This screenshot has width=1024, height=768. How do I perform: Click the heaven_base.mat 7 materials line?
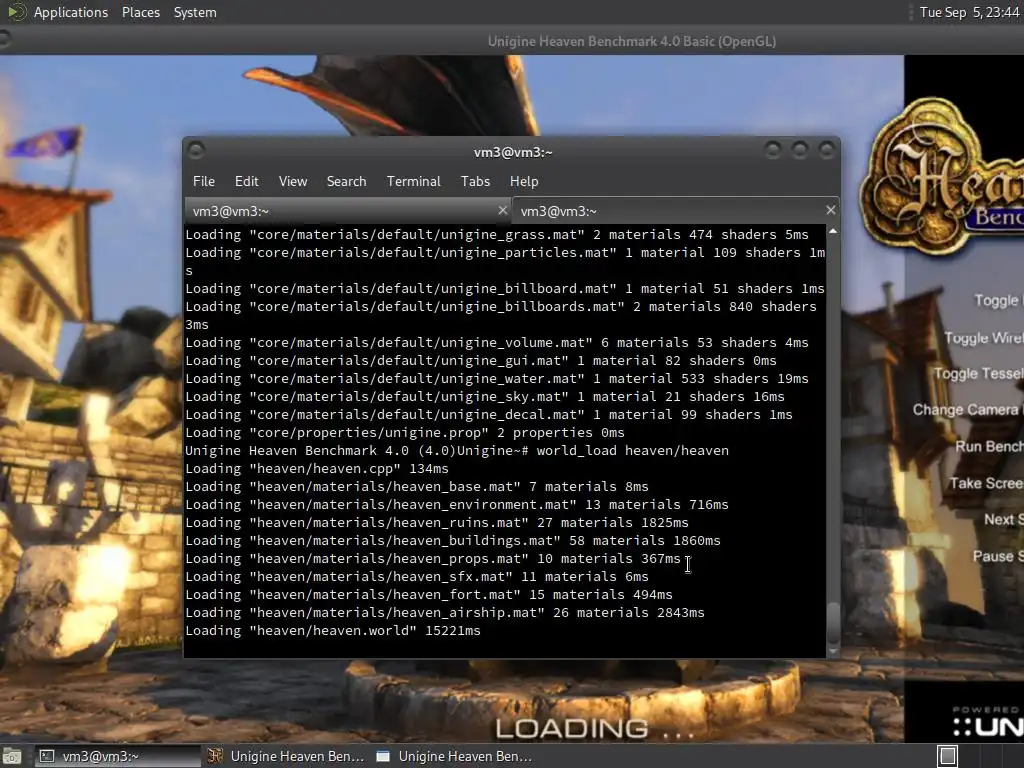pos(417,487)
